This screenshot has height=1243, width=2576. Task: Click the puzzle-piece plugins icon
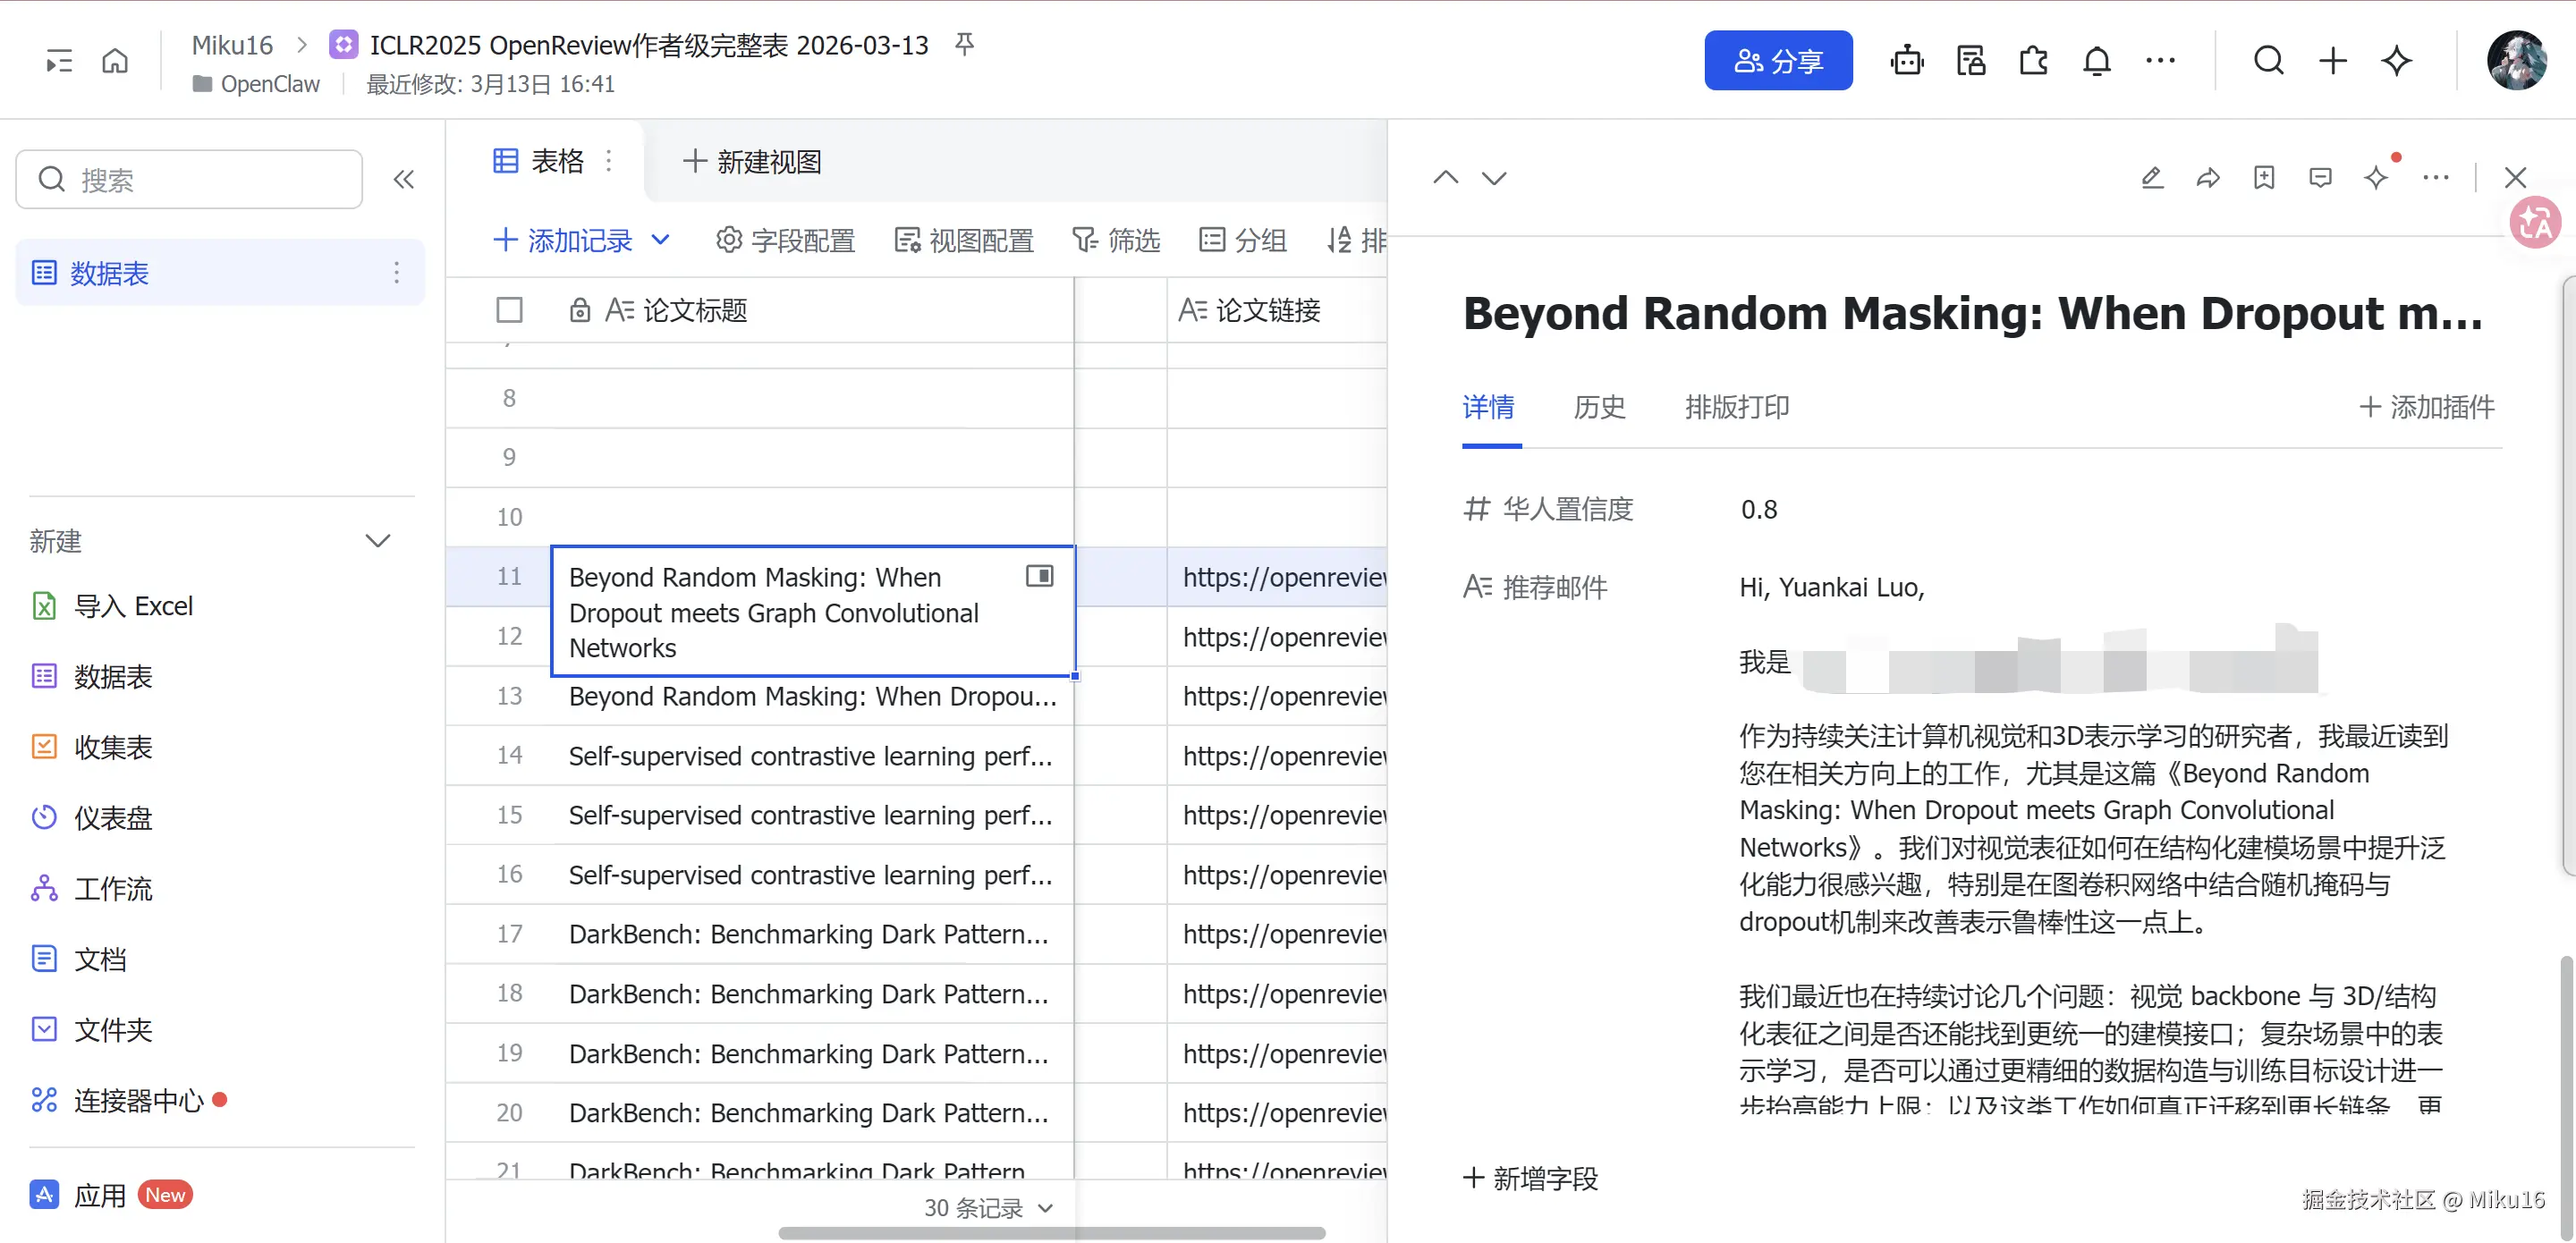point(2033,61)
